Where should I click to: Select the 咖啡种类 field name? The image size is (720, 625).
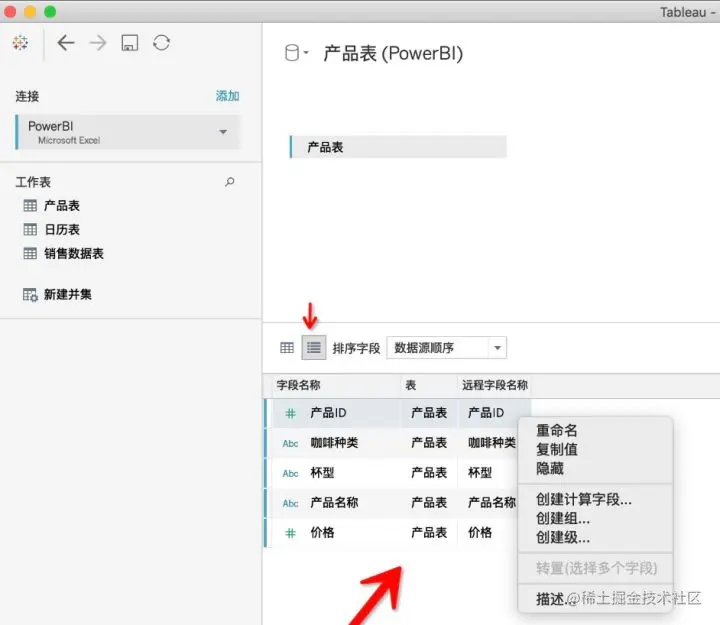click(x=334, y=443)
